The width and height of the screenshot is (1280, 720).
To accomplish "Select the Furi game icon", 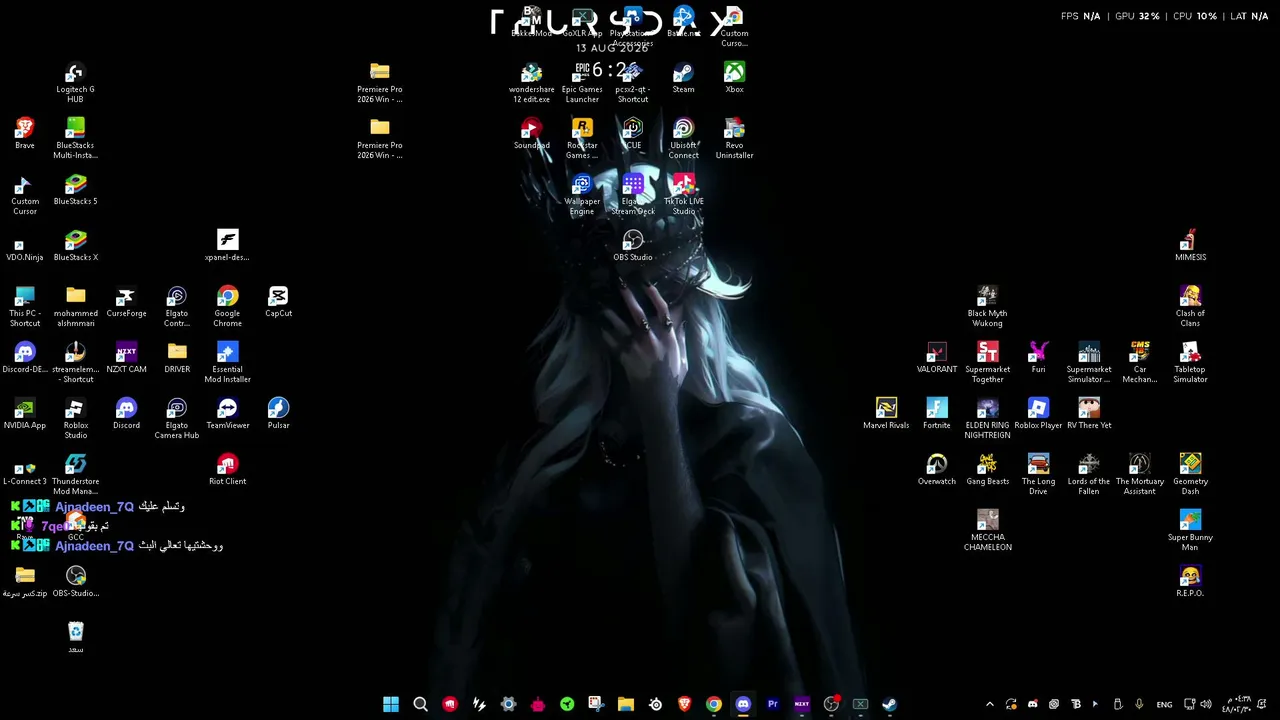I will point(1038,358).
